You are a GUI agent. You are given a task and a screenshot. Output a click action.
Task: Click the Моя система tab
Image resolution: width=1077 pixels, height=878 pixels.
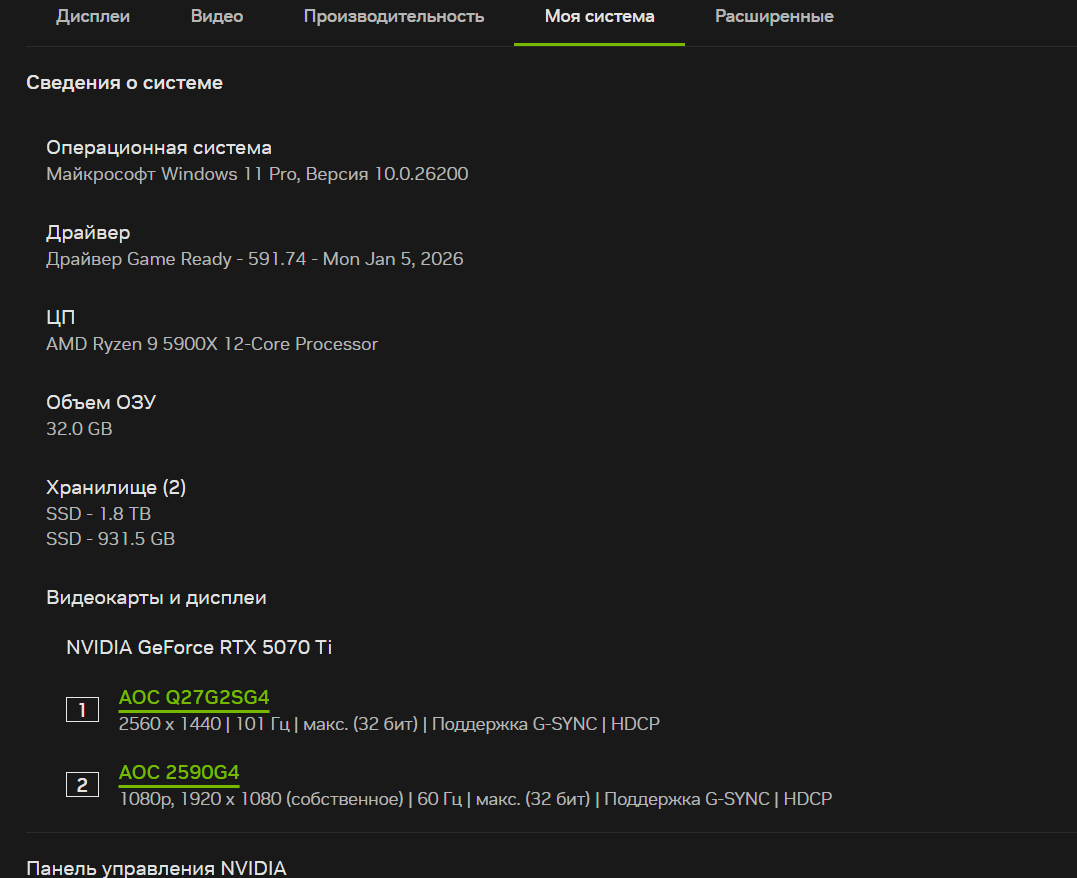click(x=599, y=17)
